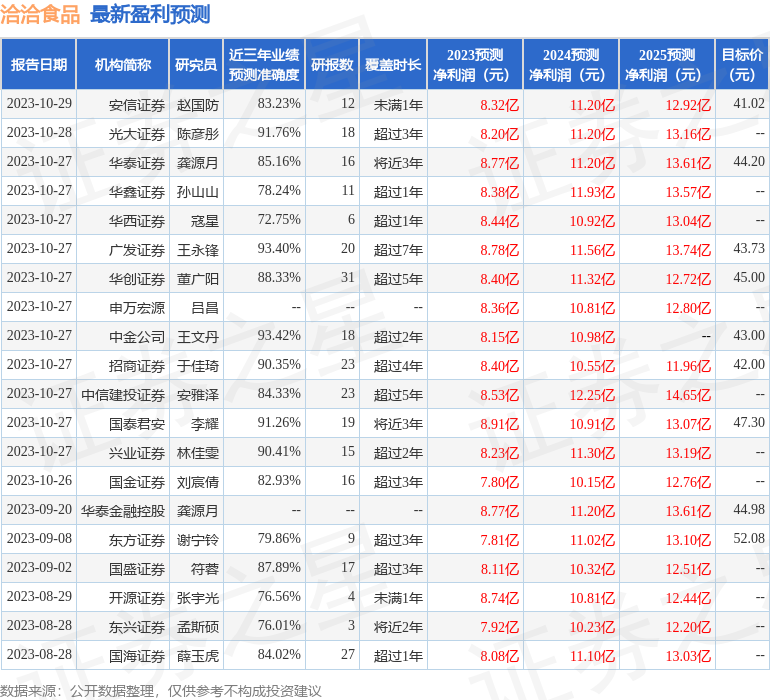Click researcher name 王永锋
This screenshot has width=770, height=700.
[197, 250]
